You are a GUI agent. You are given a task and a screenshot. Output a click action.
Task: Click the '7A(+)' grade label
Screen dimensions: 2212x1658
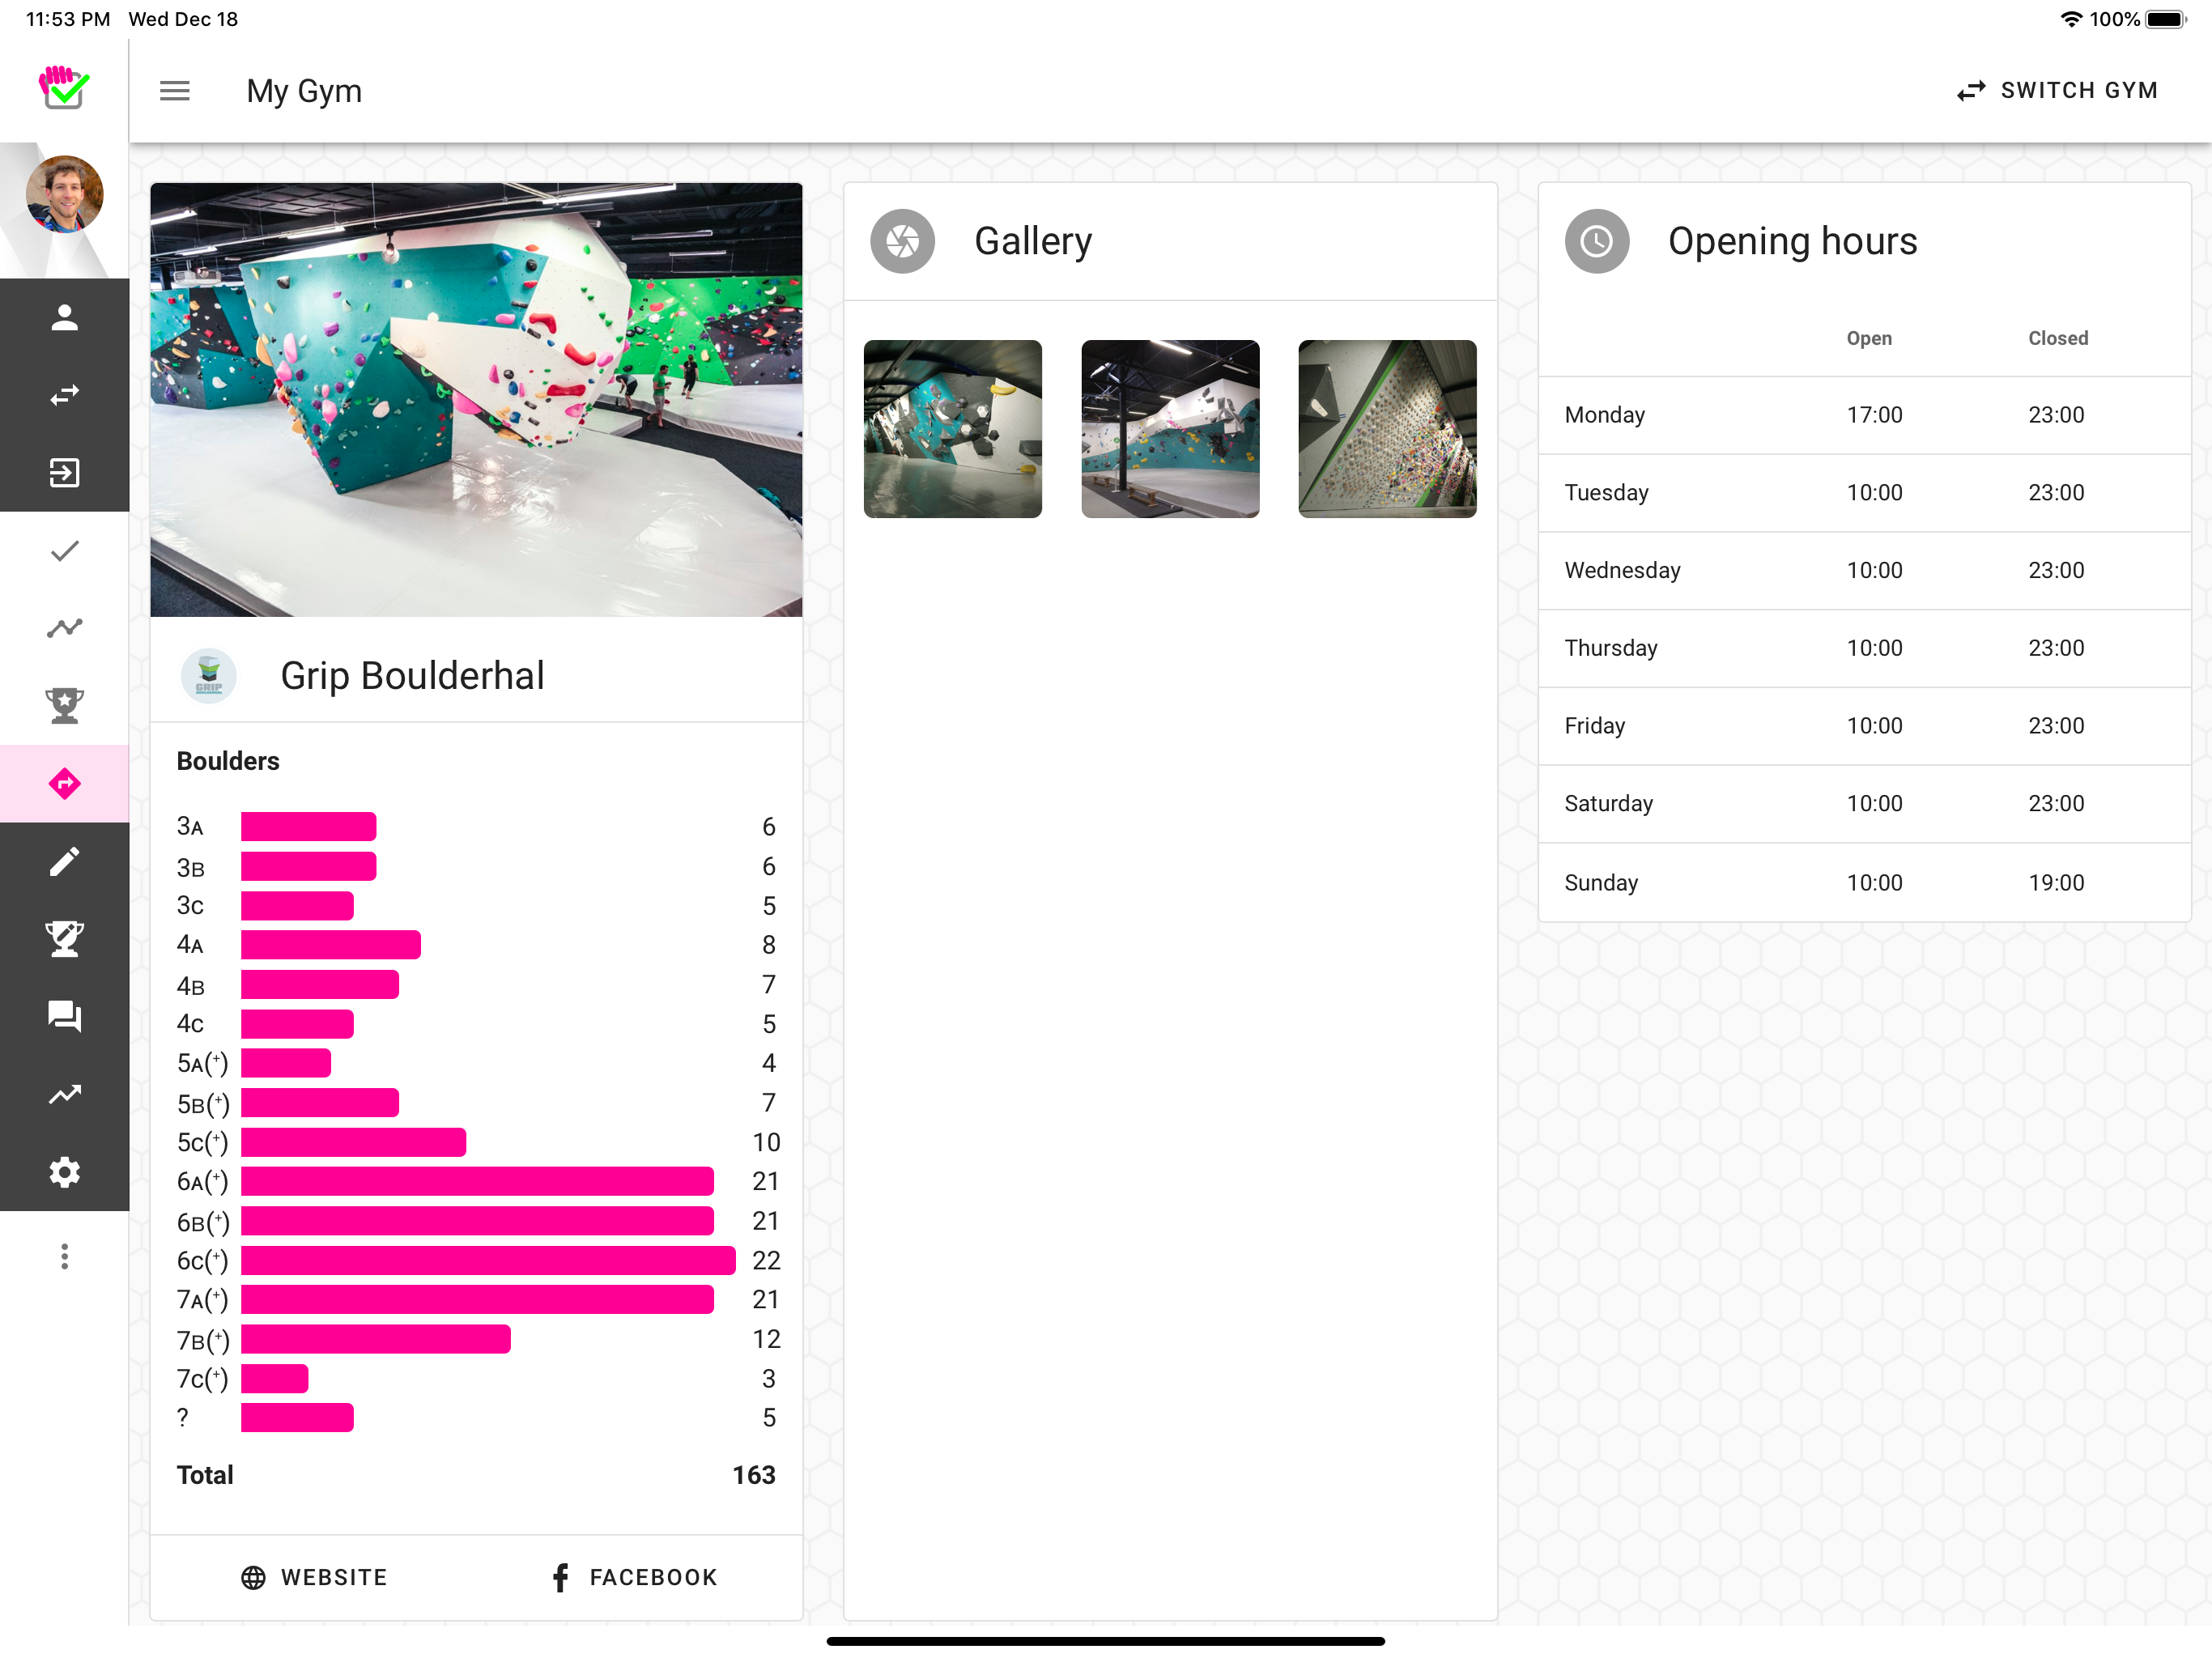[202, 1300]
